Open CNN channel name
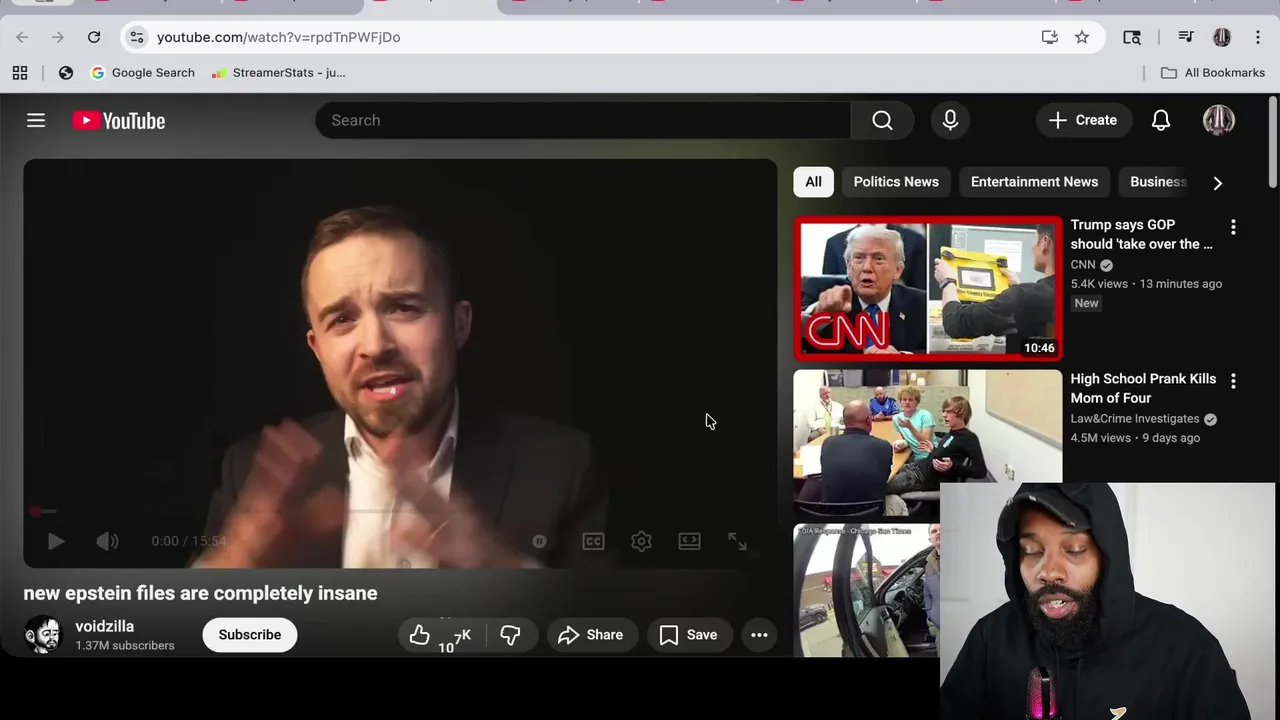This screenshot has height=720, width=1280. tap(1083, 265)
